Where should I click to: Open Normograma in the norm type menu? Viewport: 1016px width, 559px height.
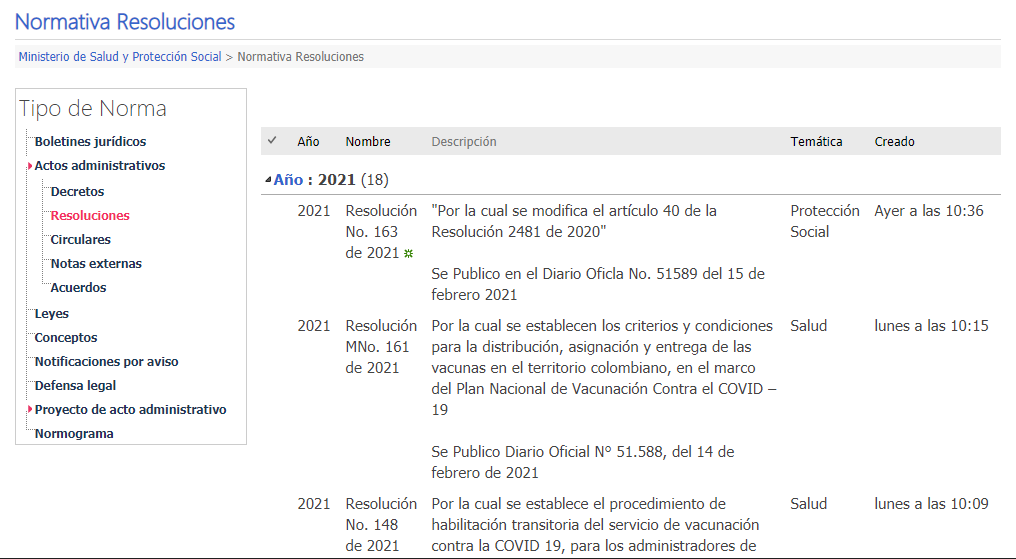(74, 434)
